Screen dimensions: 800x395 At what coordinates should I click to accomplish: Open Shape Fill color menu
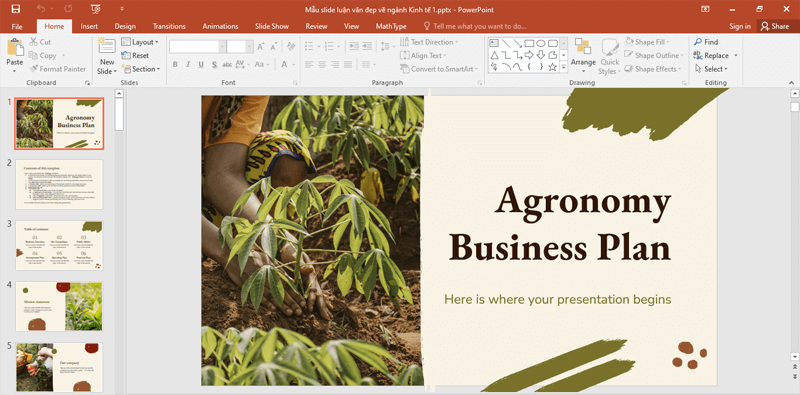coord(648,42)
